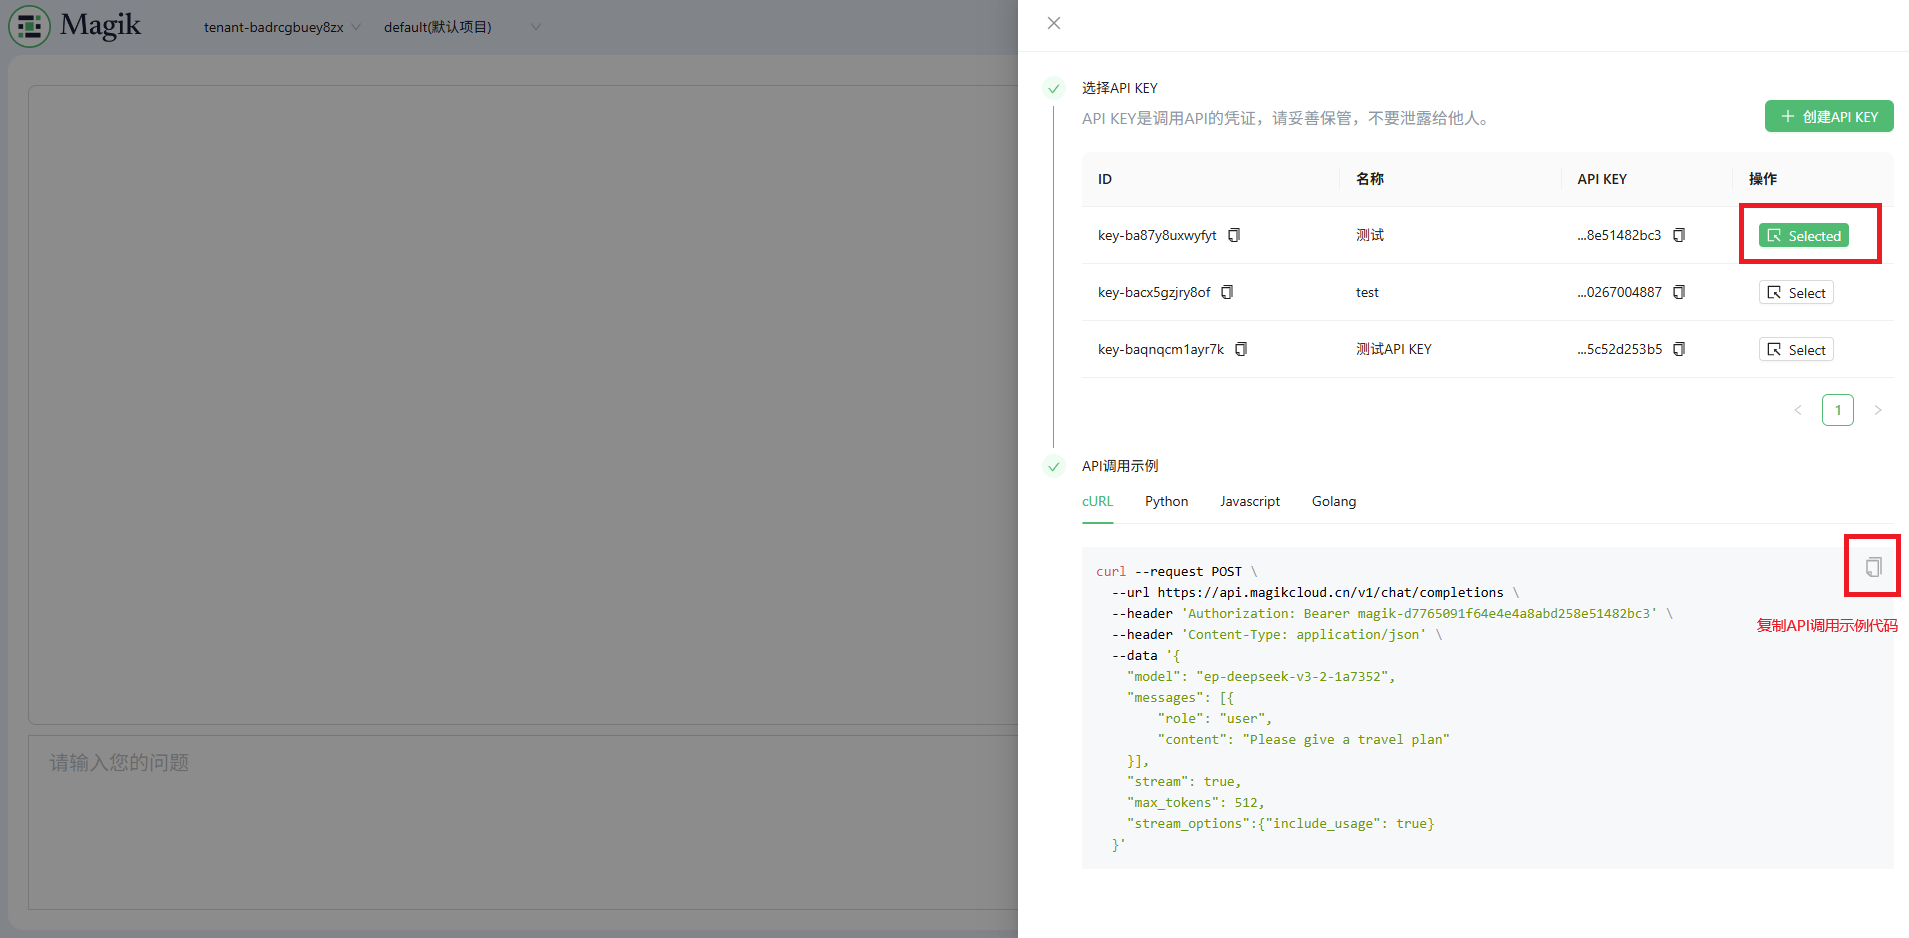This screenshot has width=1909, height=938.
Task: Open the Golang example tab
Action: [x=1333, y=501]
